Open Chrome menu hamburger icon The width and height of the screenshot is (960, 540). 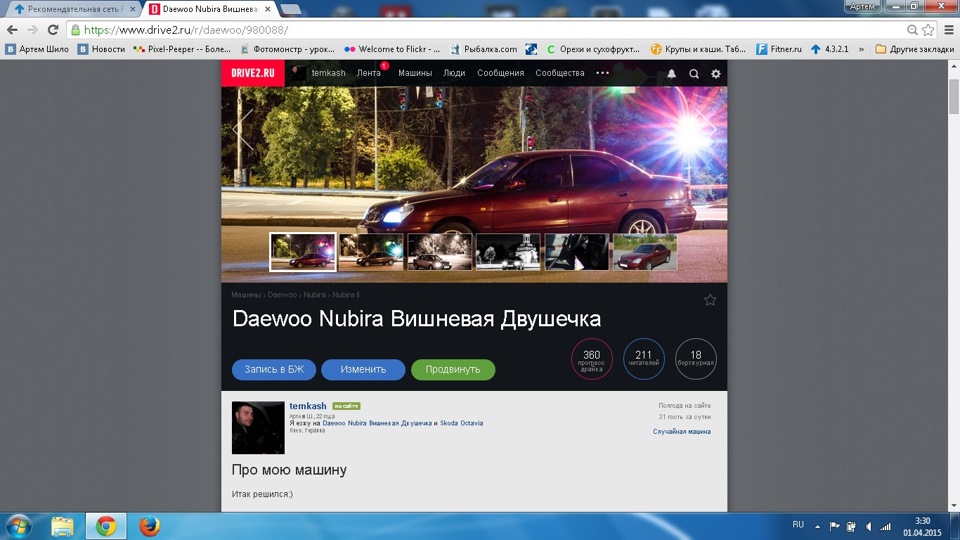[949, 29]
